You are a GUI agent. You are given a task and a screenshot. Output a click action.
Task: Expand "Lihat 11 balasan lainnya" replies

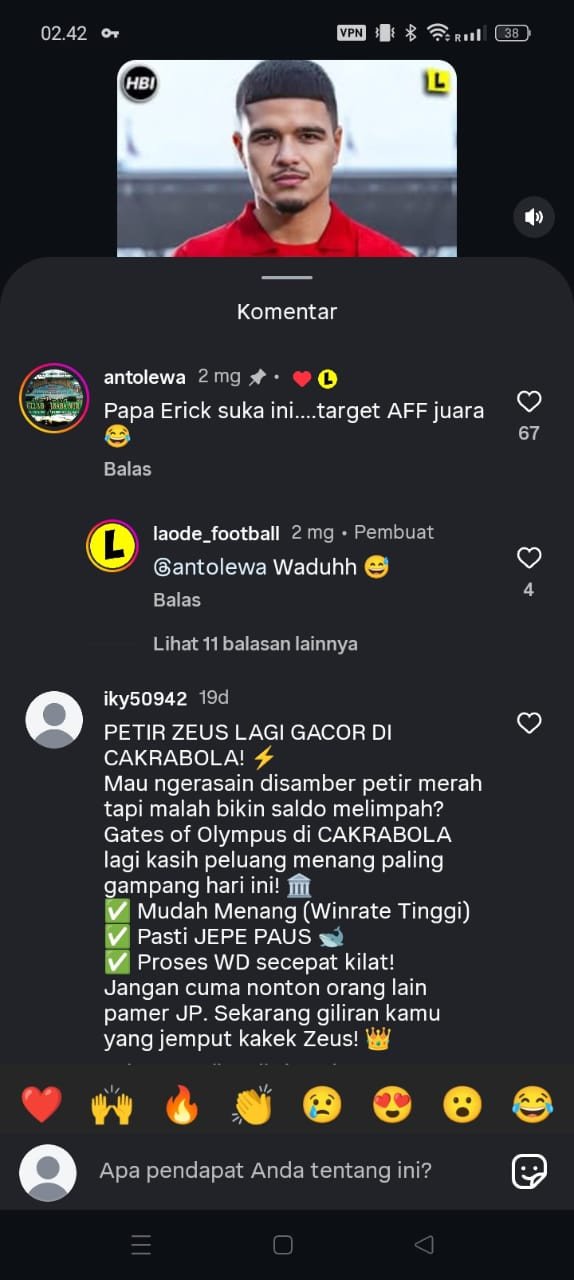click(255, 644)
